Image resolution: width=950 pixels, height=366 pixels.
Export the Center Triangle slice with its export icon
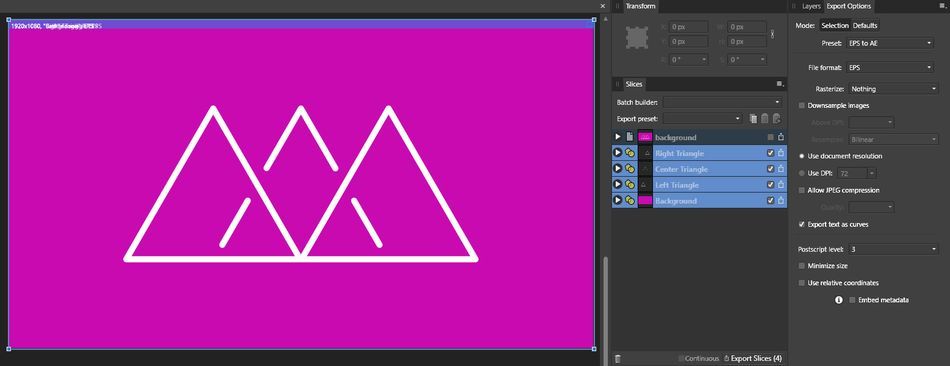click(x=781, y=169)
